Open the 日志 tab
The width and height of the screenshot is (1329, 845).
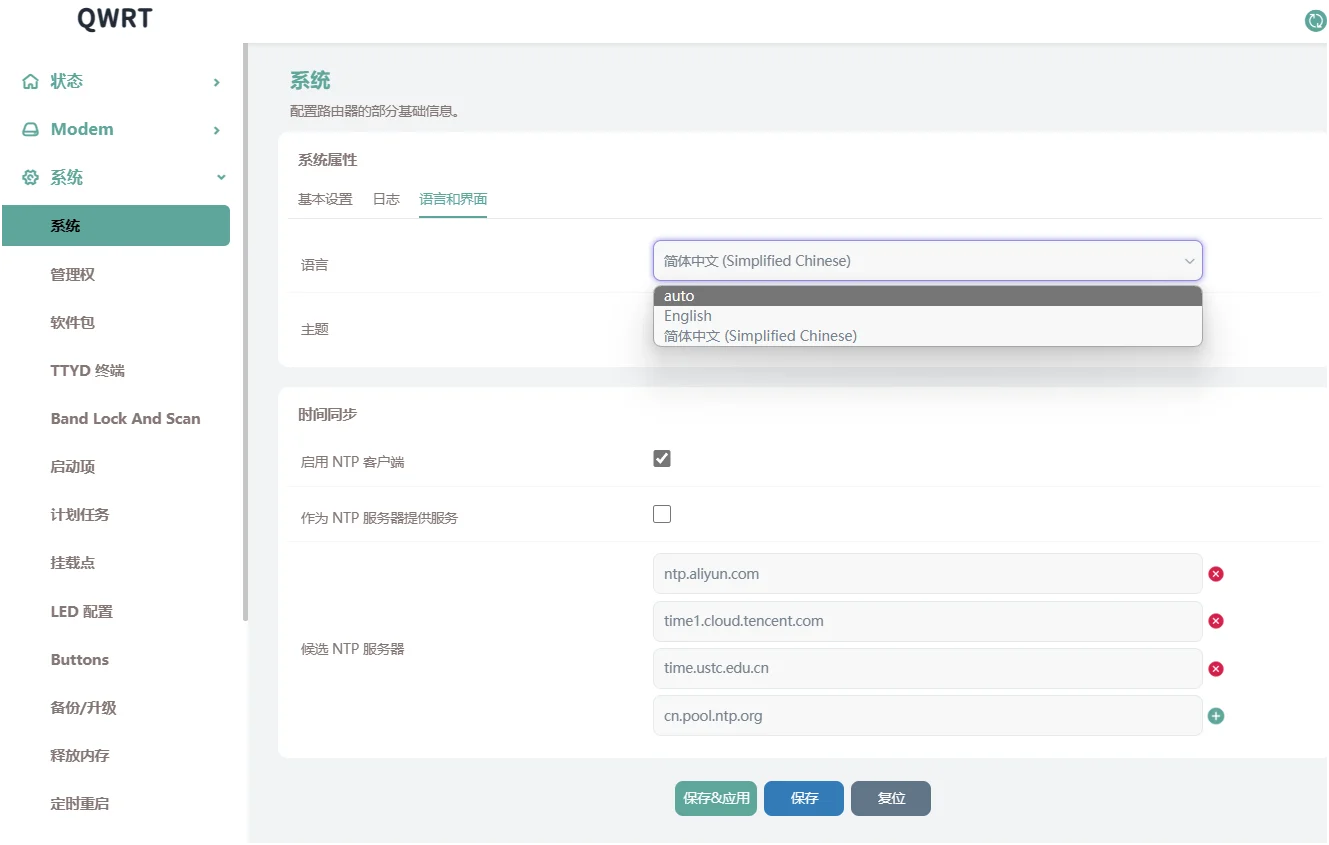[386, 199]
